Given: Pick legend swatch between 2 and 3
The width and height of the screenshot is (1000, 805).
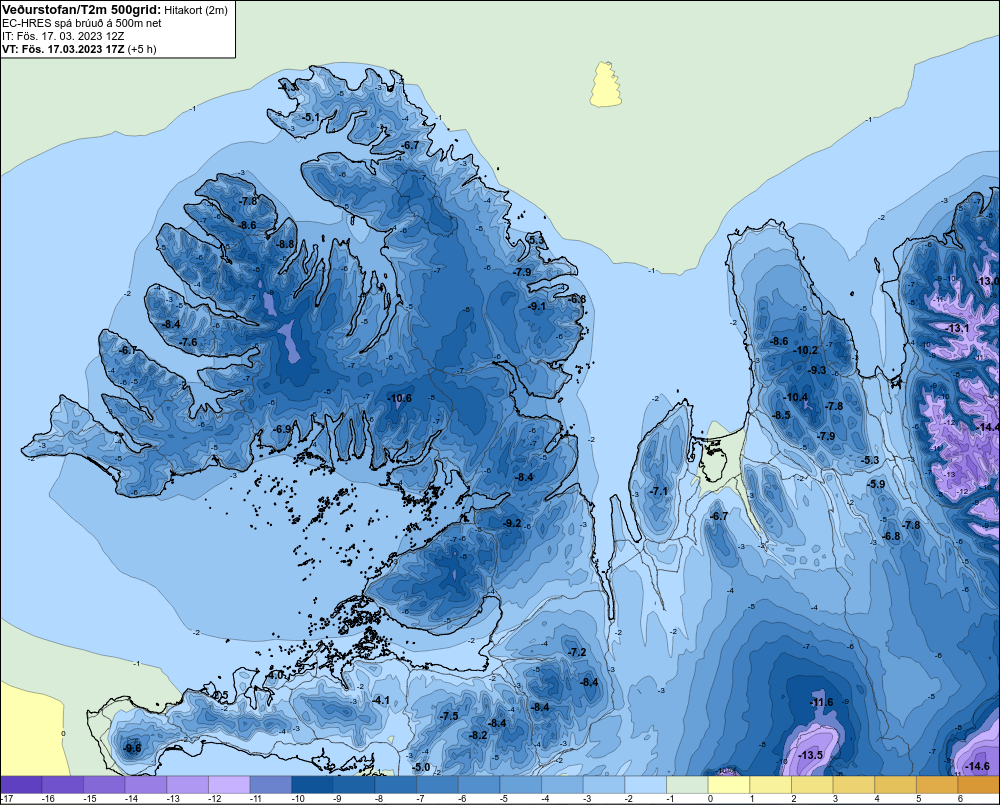Looking at the screenshot, I should tap(812, 785).
